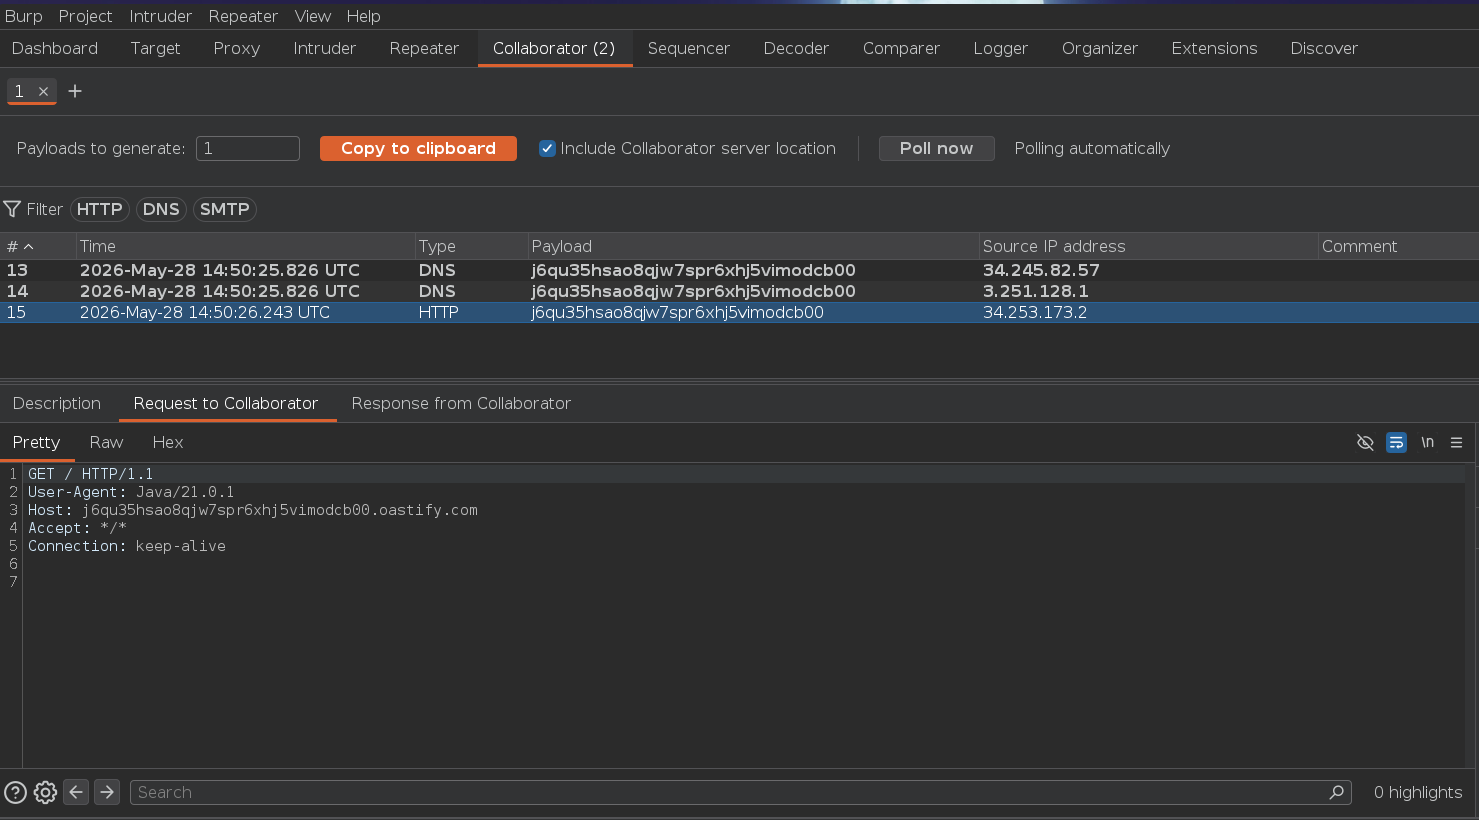Viewport: 1479px width, 820px height.
Task: Click the Filter funnel icon
Action: [x=12, y=209]
